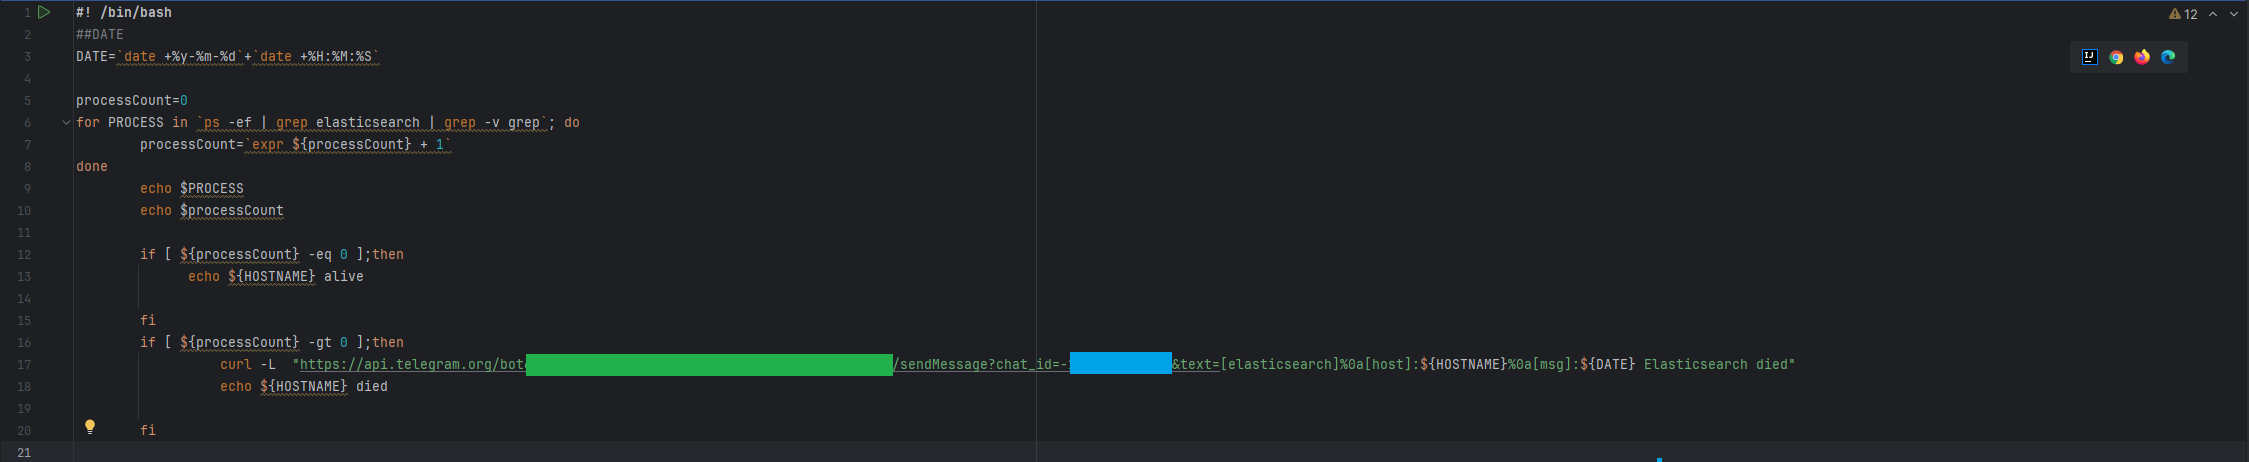Jump to previous highlighted warning arrow
The height and width of the screenshot is (462, 2249).
coord(2213,14)
